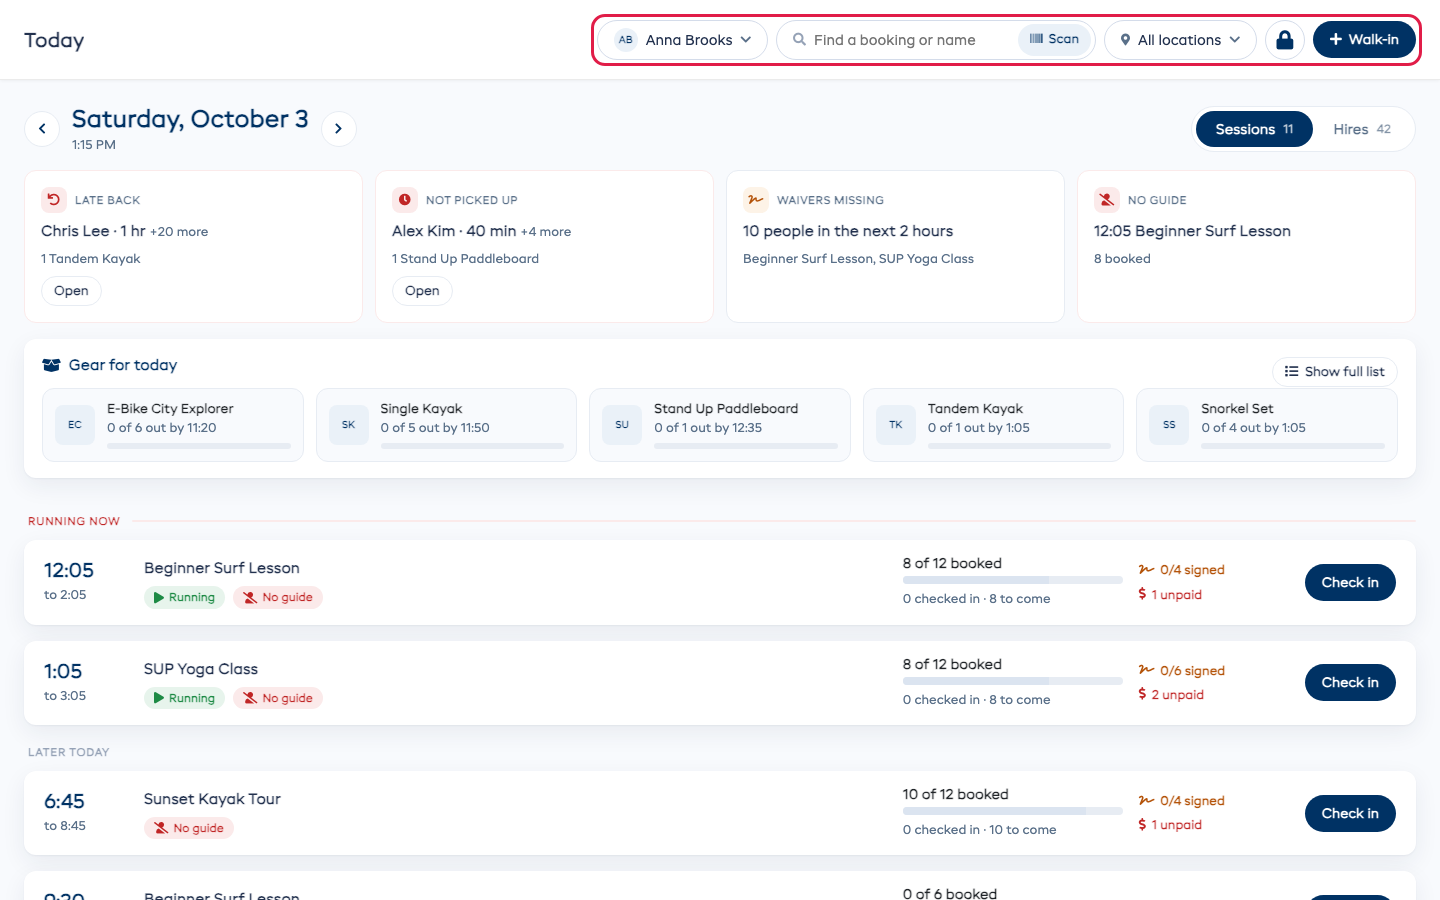
Task: Go to the previous day
Action: click(x=42, y=129)
